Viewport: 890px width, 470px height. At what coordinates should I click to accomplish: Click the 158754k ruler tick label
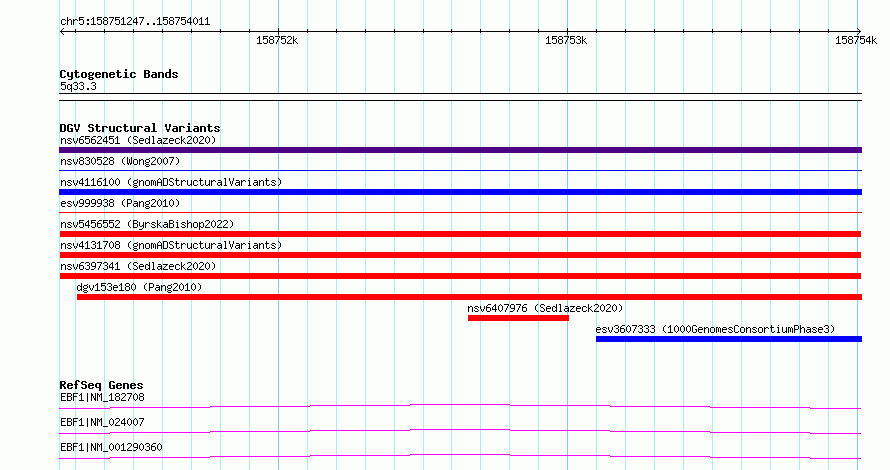[x=855, y=40]
